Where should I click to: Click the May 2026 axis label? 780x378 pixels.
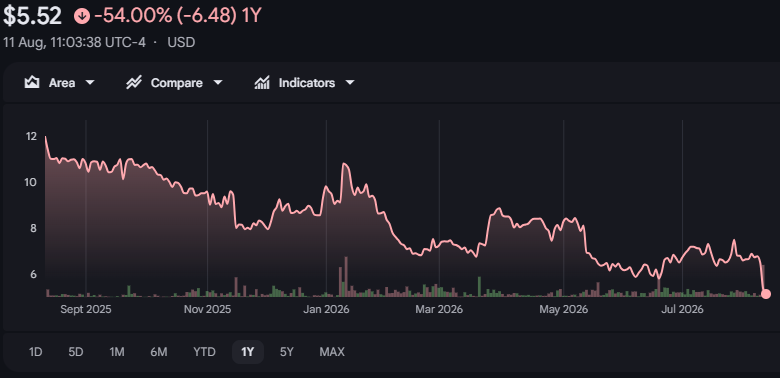tap(564, 309)
